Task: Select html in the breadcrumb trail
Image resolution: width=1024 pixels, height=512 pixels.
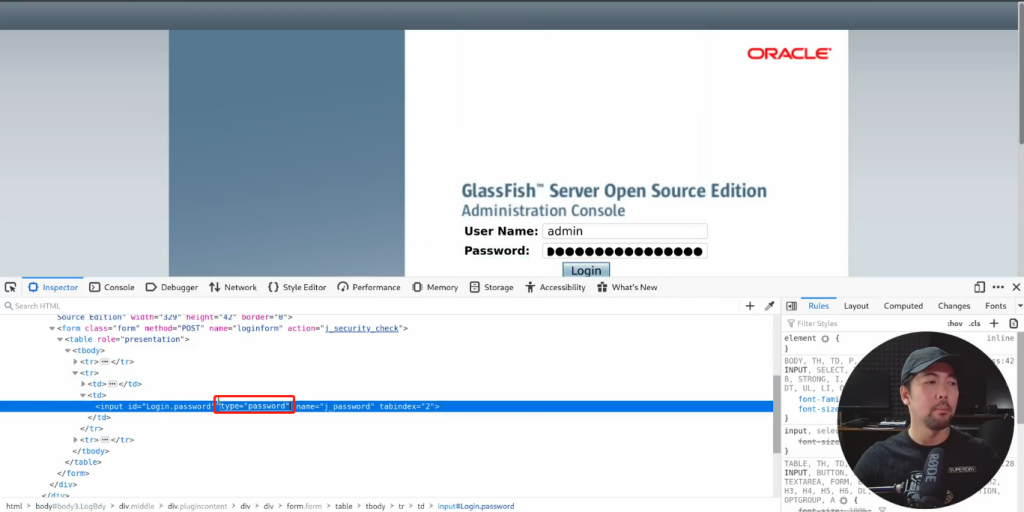Action: coord(14,506)
